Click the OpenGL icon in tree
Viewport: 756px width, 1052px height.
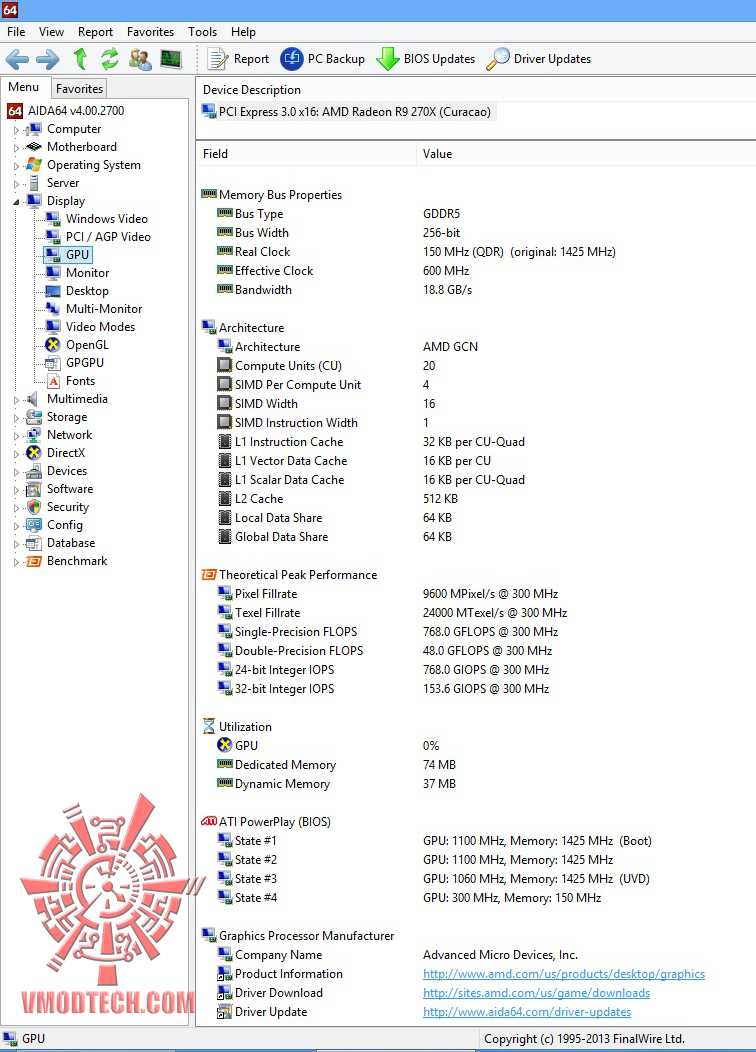point(53,345)
